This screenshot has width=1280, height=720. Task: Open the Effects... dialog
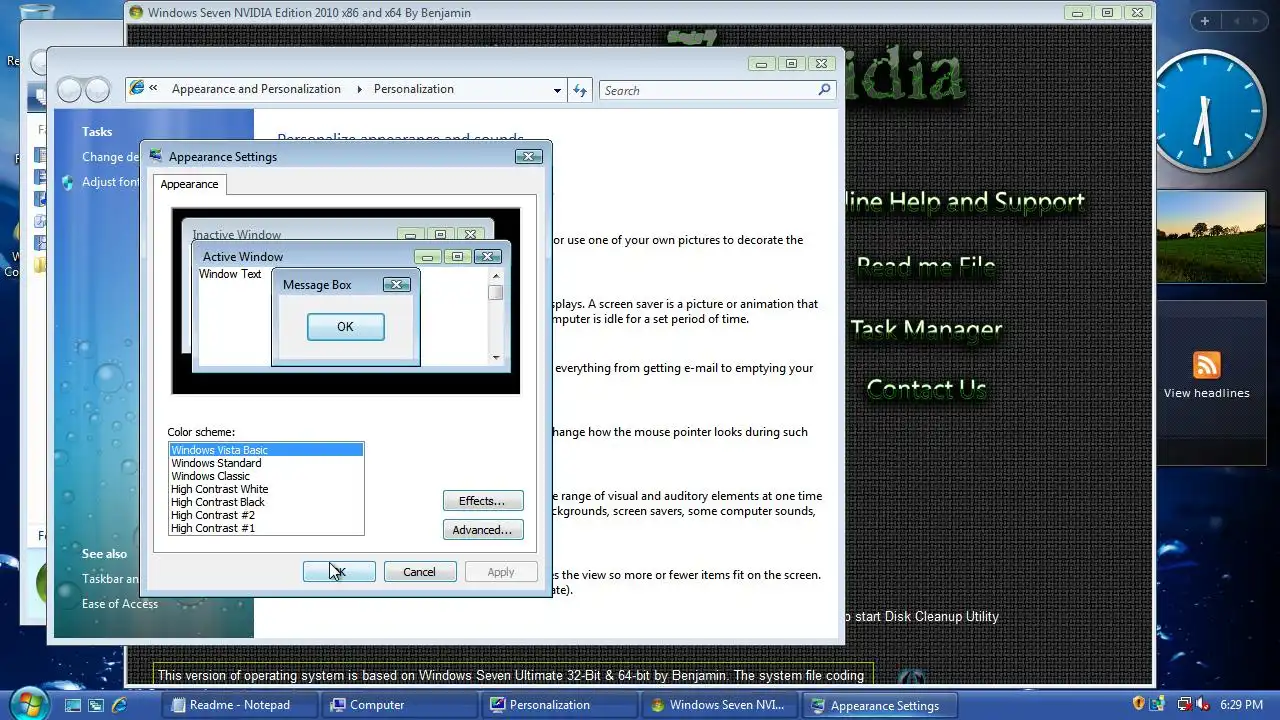click(x=483, y=501)
